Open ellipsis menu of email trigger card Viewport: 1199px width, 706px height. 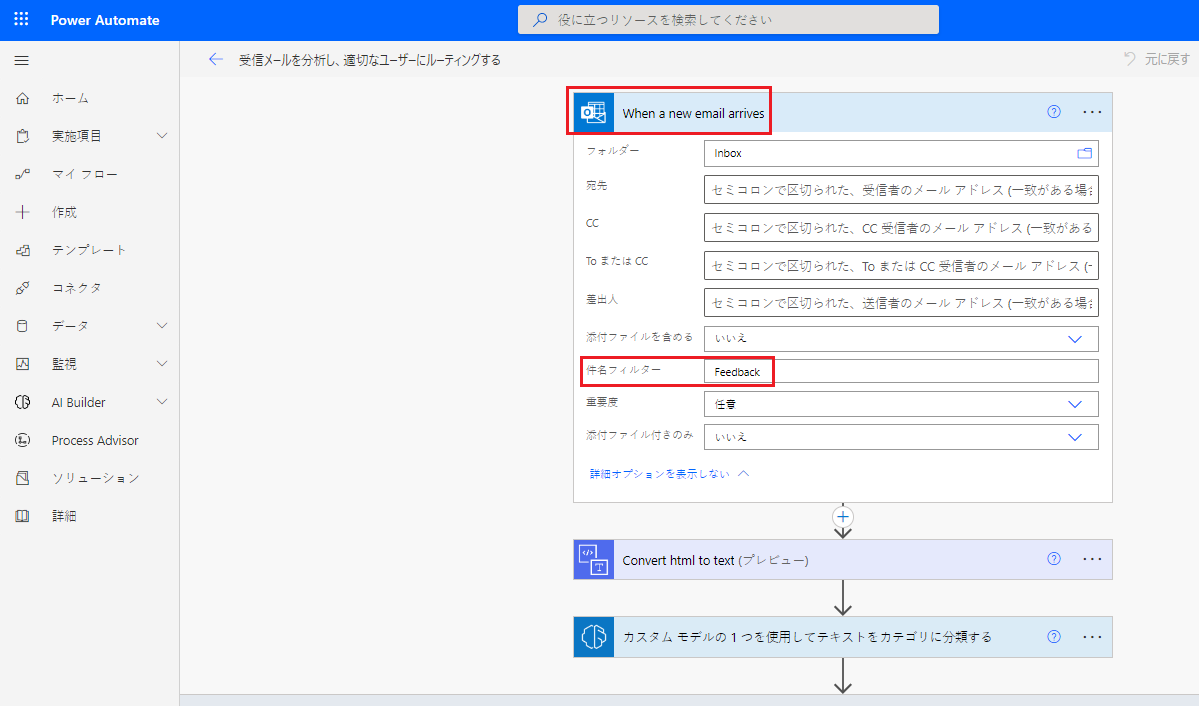pyautogui.click(x=1092, y=112)
